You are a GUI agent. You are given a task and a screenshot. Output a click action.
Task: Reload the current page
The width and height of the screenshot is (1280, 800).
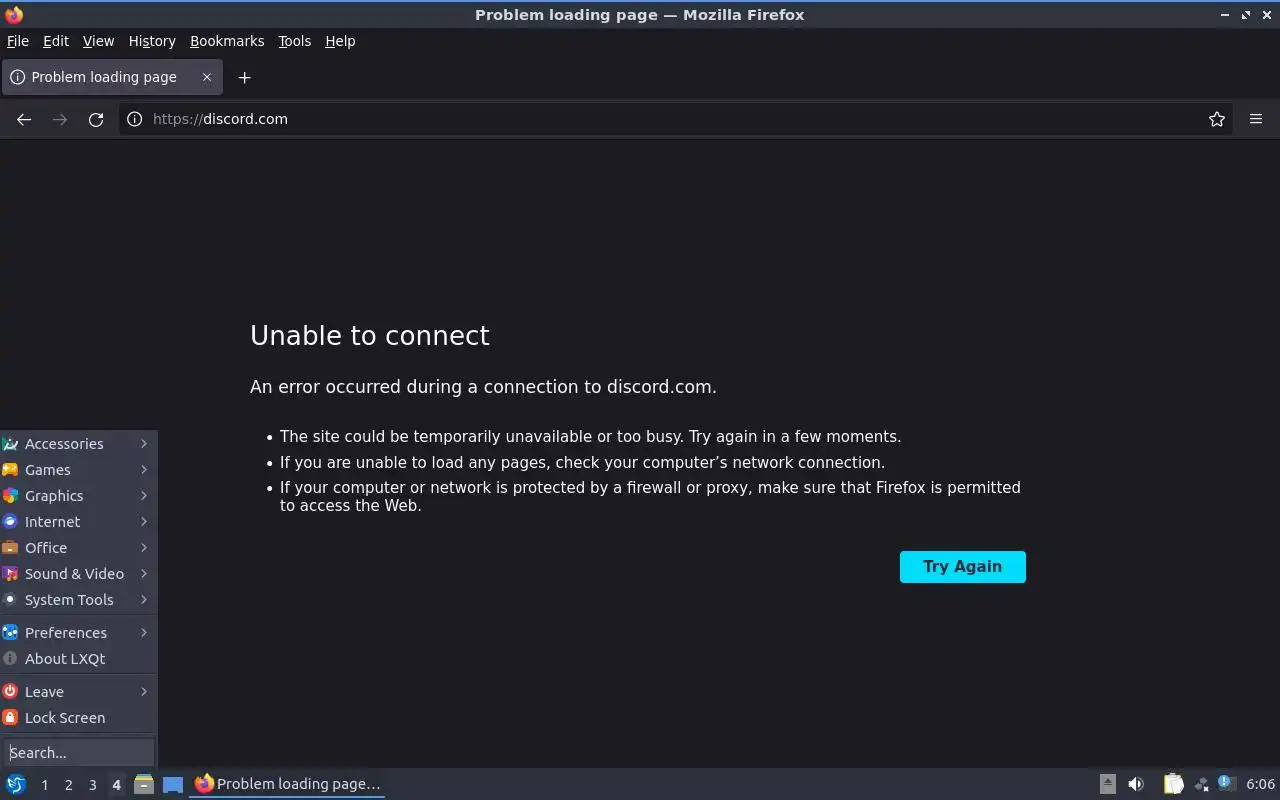tap(96, 119)
